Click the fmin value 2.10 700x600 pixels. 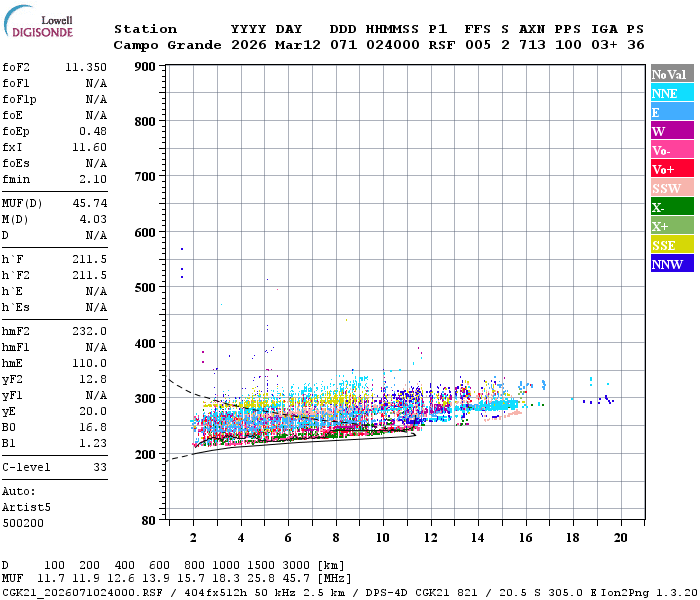pos(93,179)
